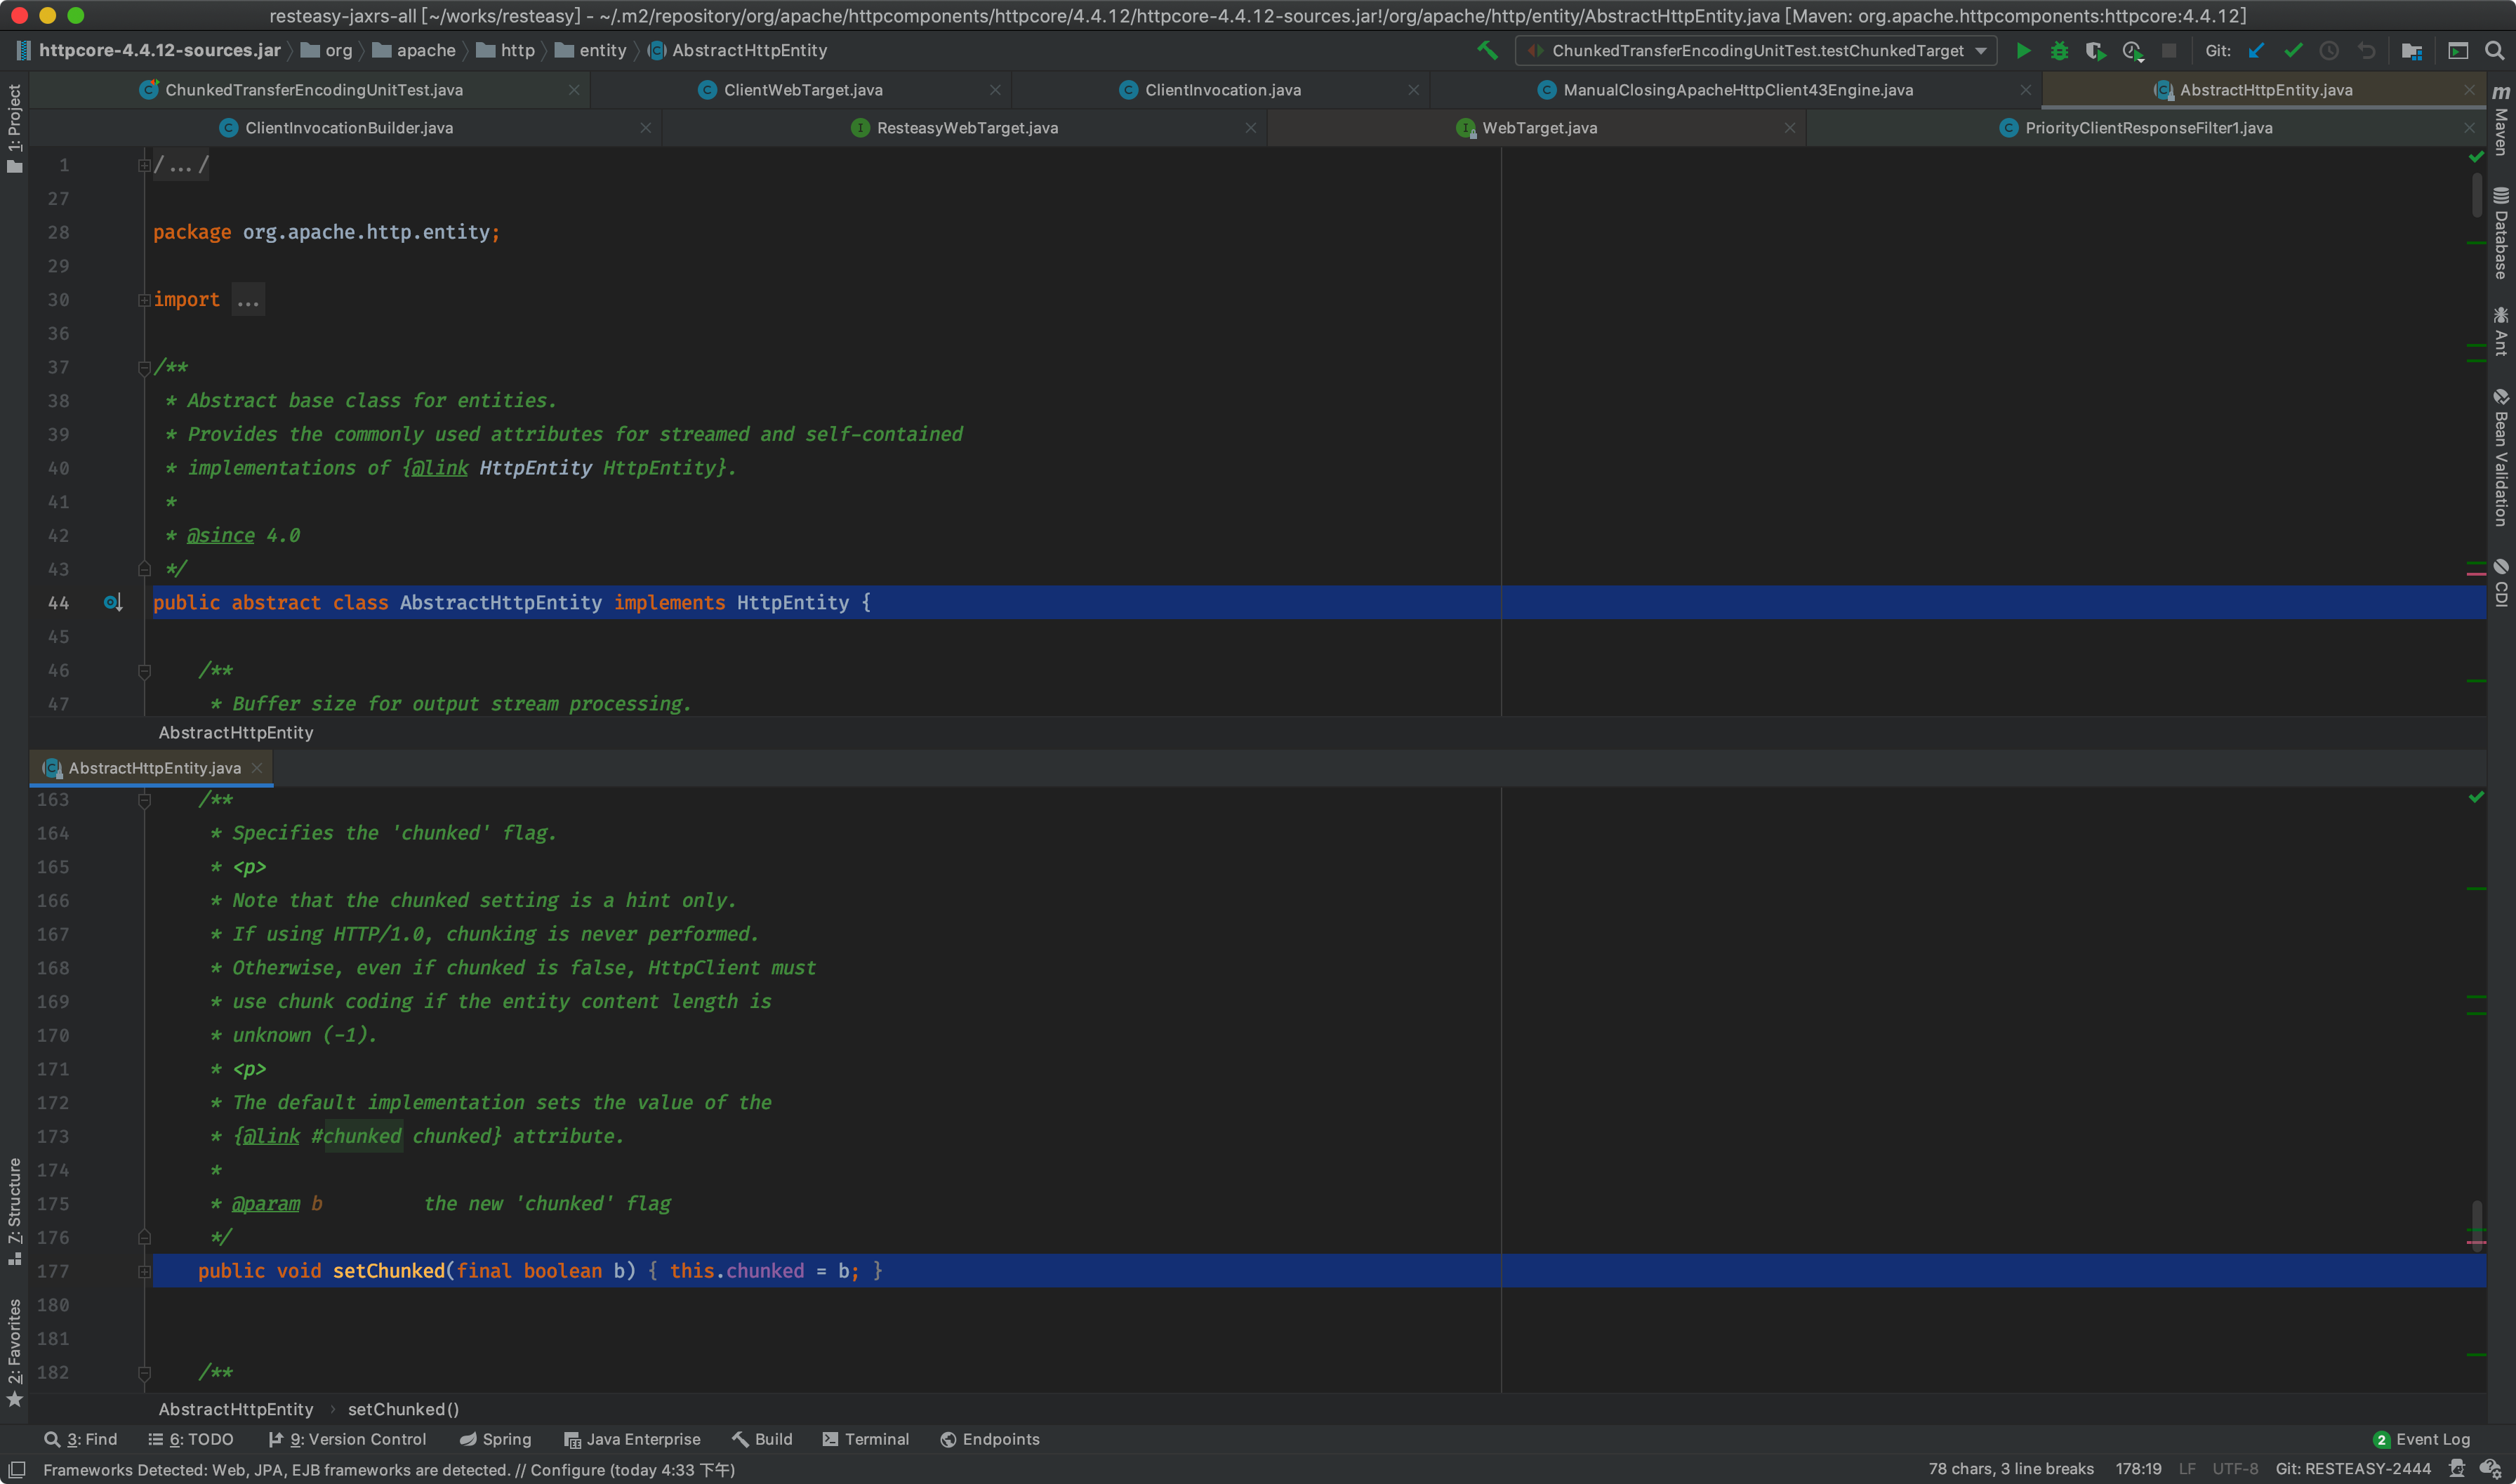Click Git Commit checkmark icon
The width and height of the screenshot is (2516, 1484).
tap(2293, 50)
